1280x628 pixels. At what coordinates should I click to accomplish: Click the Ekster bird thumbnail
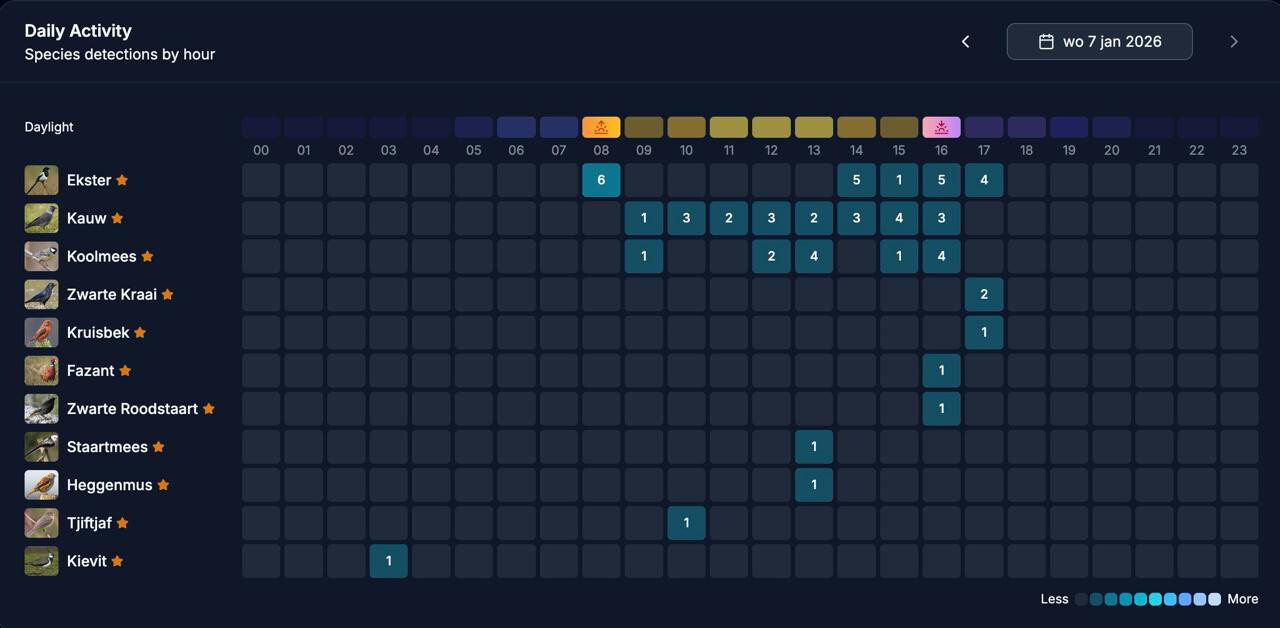(41, 181)
